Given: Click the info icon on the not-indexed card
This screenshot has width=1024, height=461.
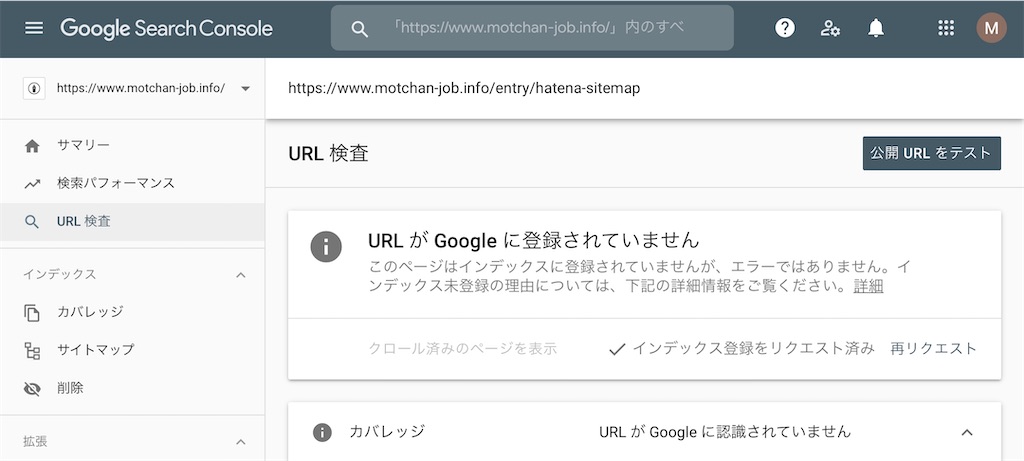Looking at the screenshot, I should coord(326,247).
